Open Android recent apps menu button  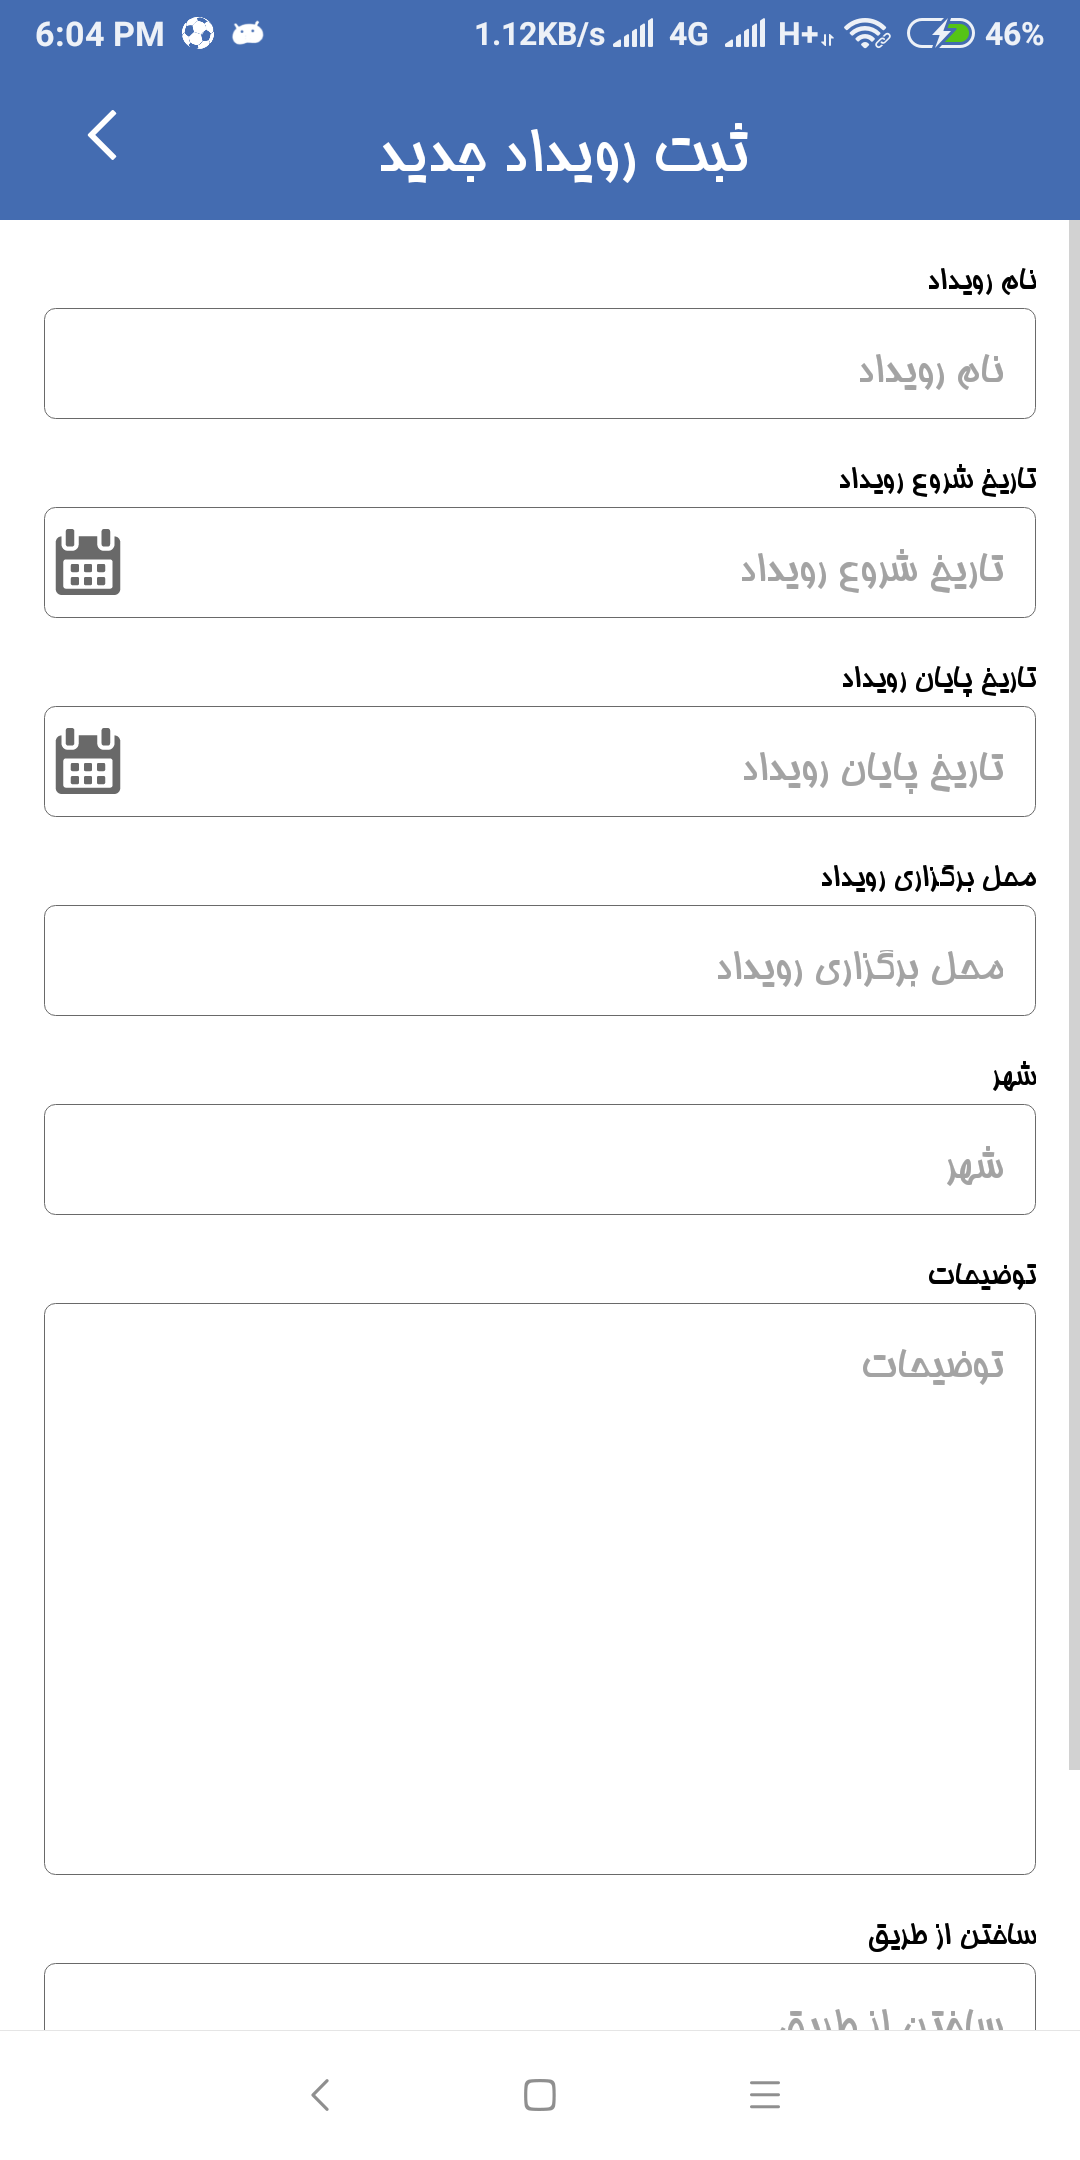pos(765,2094)
